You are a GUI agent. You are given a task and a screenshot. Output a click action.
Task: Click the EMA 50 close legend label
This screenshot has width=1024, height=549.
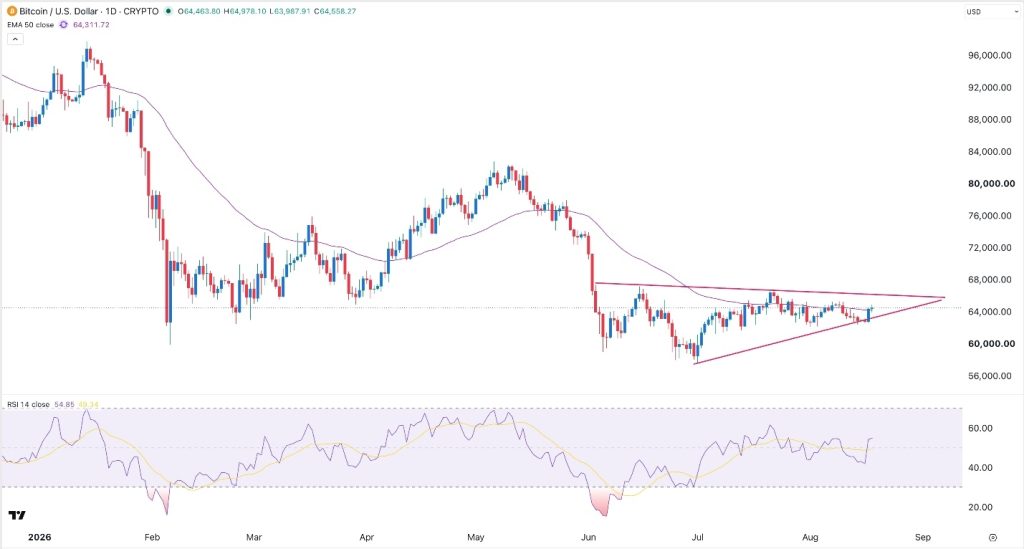(31, 25)
